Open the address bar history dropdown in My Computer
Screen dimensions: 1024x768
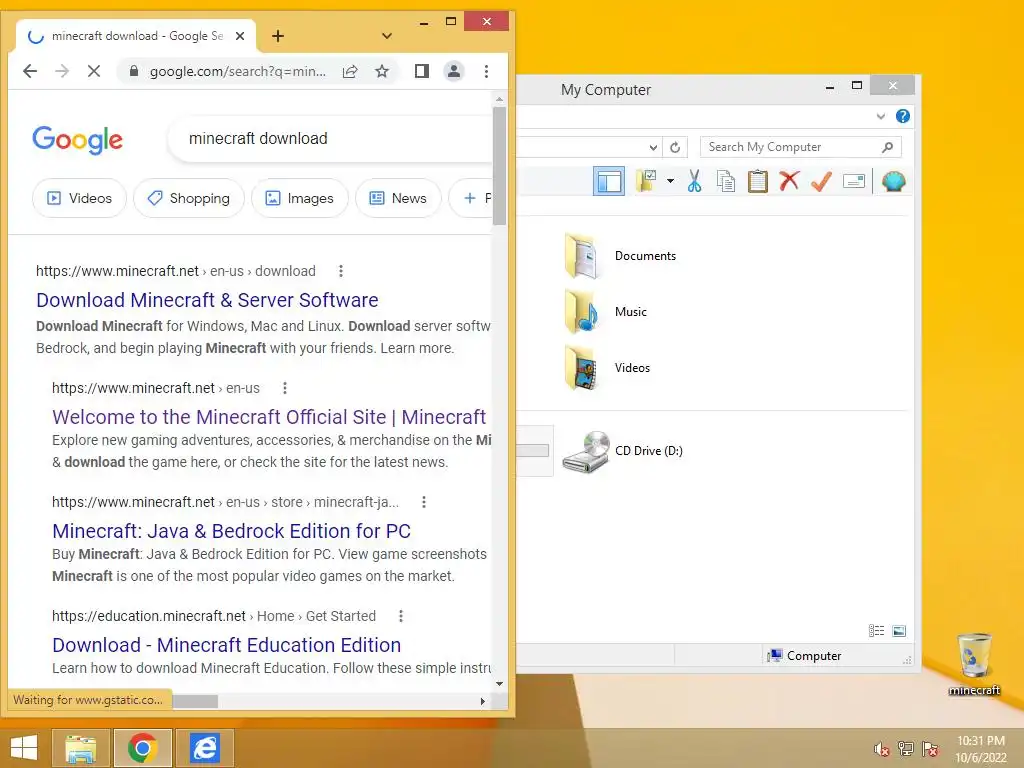(x=652, y=148)
